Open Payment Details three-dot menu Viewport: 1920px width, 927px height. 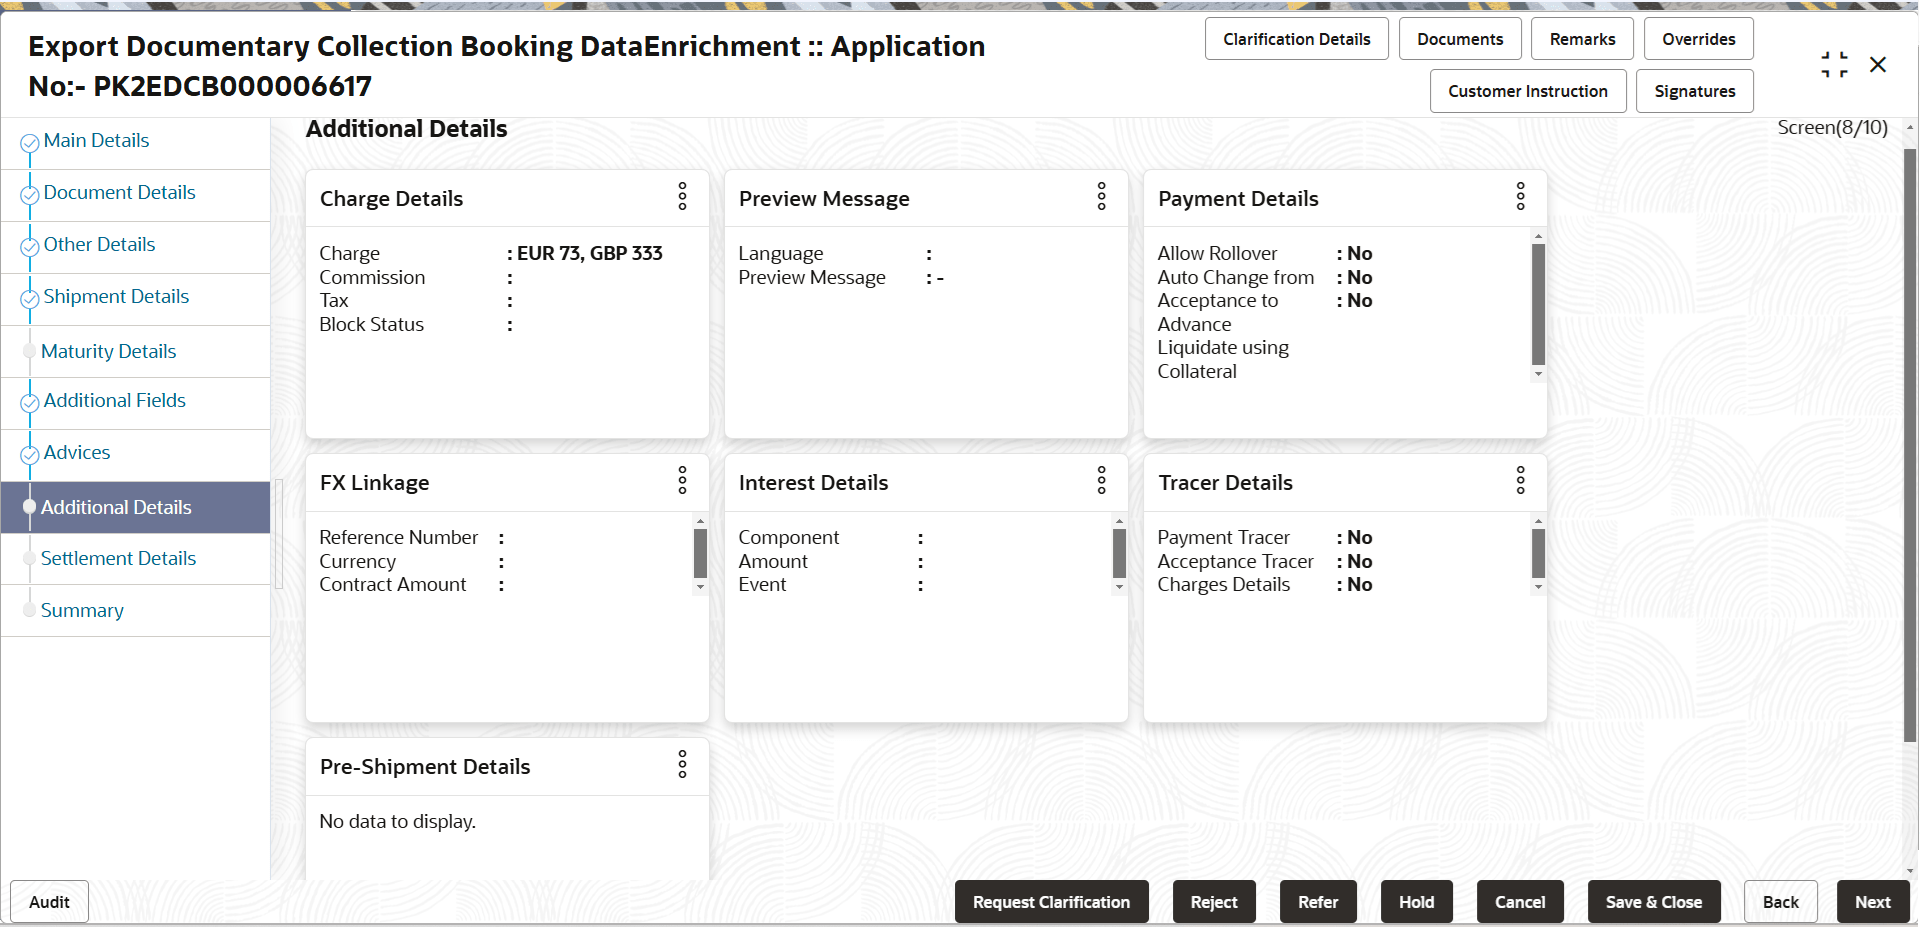click(1521, 196)
